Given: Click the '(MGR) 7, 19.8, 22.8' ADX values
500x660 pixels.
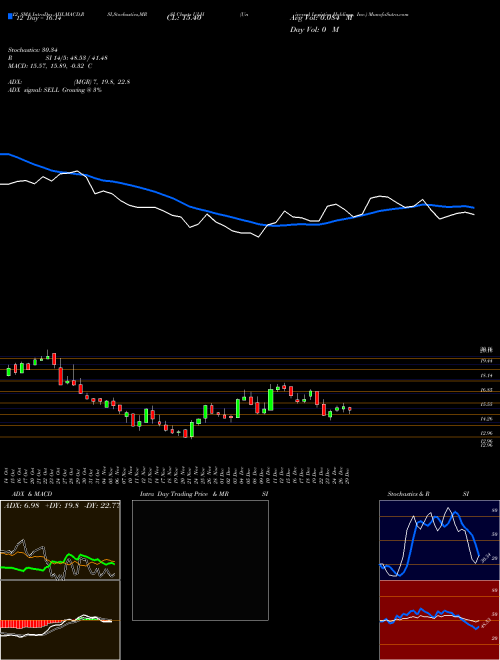Looking at the screenshot, I should point(101,82).
